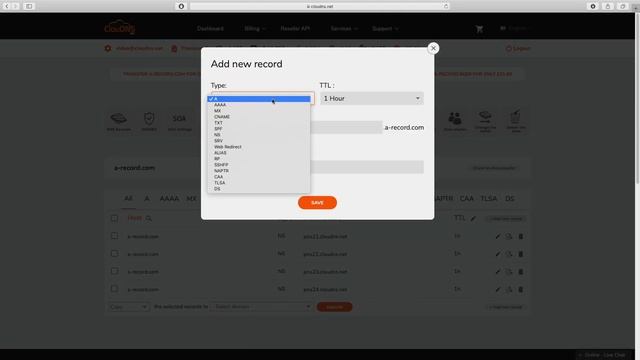Select CAA in the type dropdown list

(259, 177)
